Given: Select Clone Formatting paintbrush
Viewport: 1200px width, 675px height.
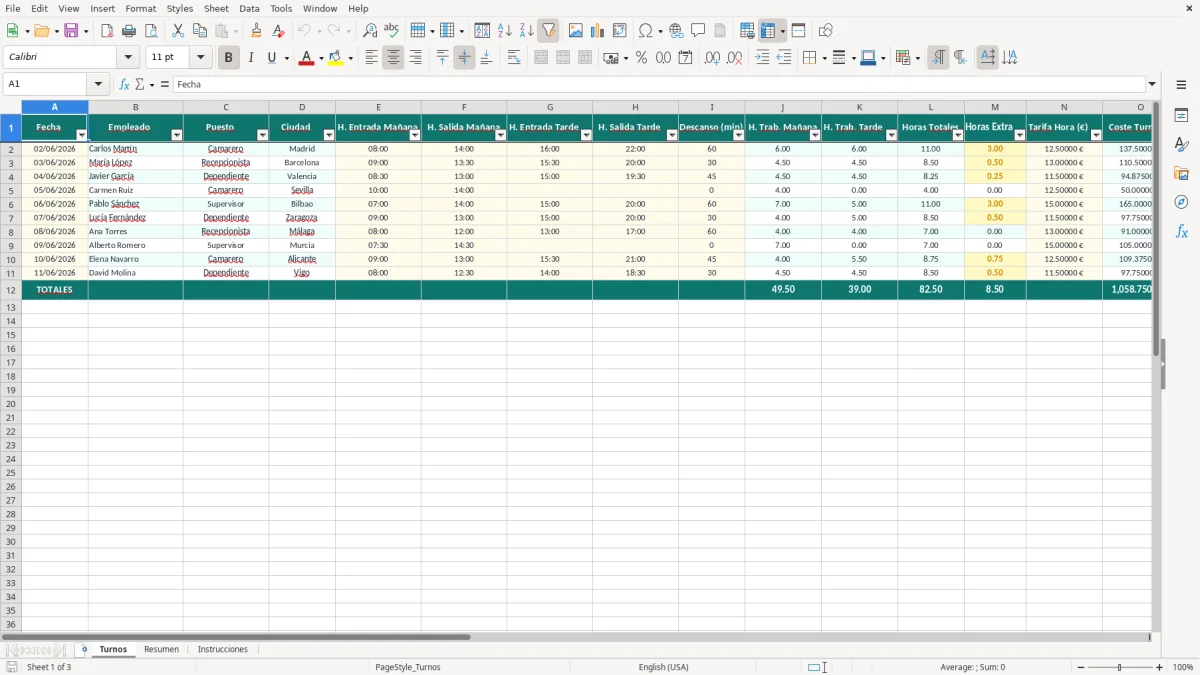Looking at the screenshot, I should [257, 31].
